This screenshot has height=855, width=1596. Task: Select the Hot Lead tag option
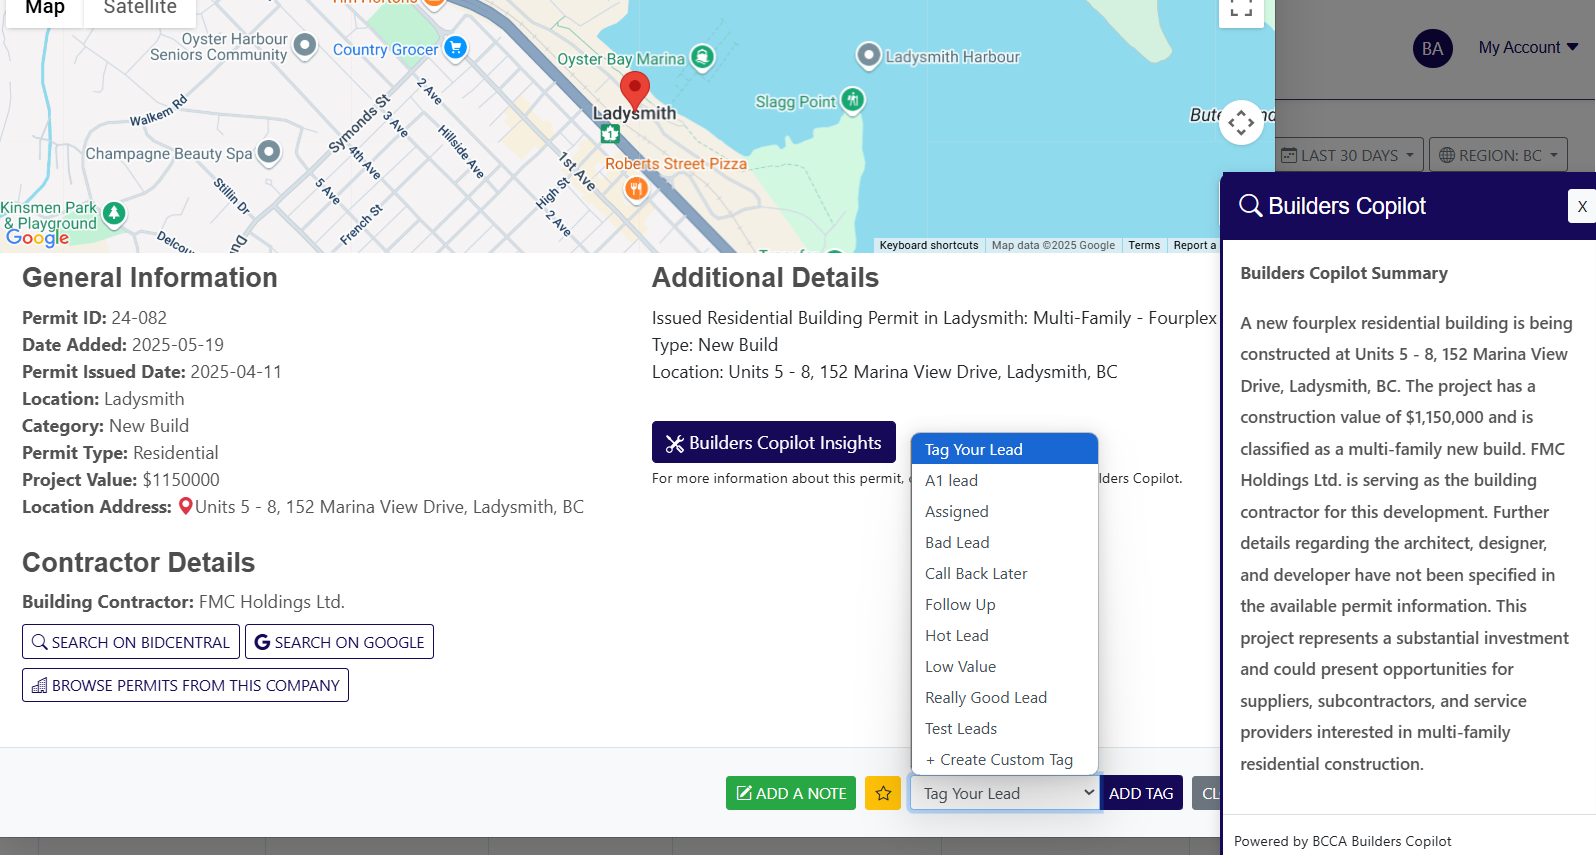click(x=1005, y=635)
